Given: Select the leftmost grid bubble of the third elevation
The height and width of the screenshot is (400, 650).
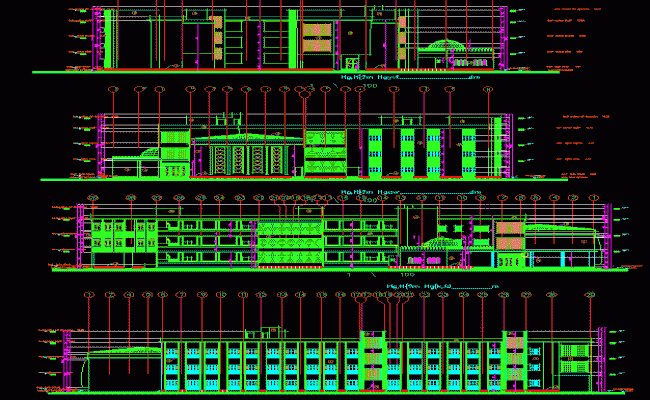Looking at the screenshot, I should [93, 198].
